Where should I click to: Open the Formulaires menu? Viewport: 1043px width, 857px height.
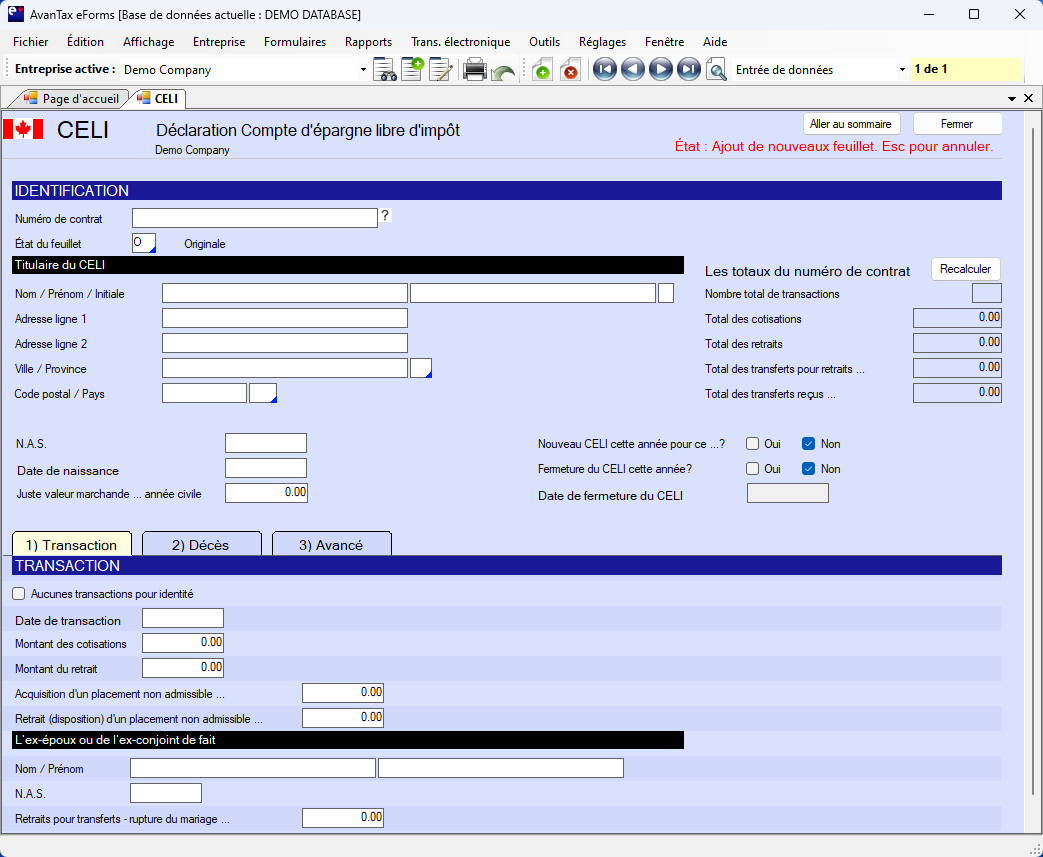click(x=295, y=42)
